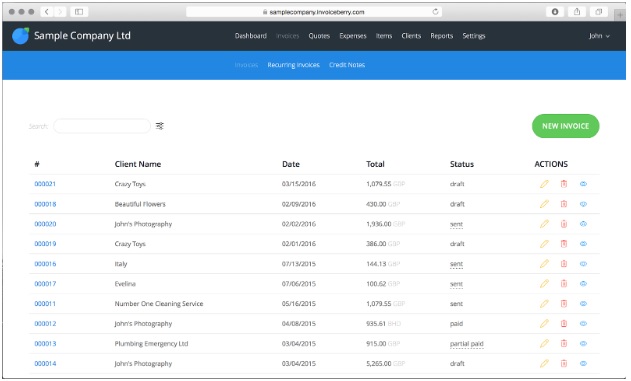View invoice 000011 with eye icon

583,304
